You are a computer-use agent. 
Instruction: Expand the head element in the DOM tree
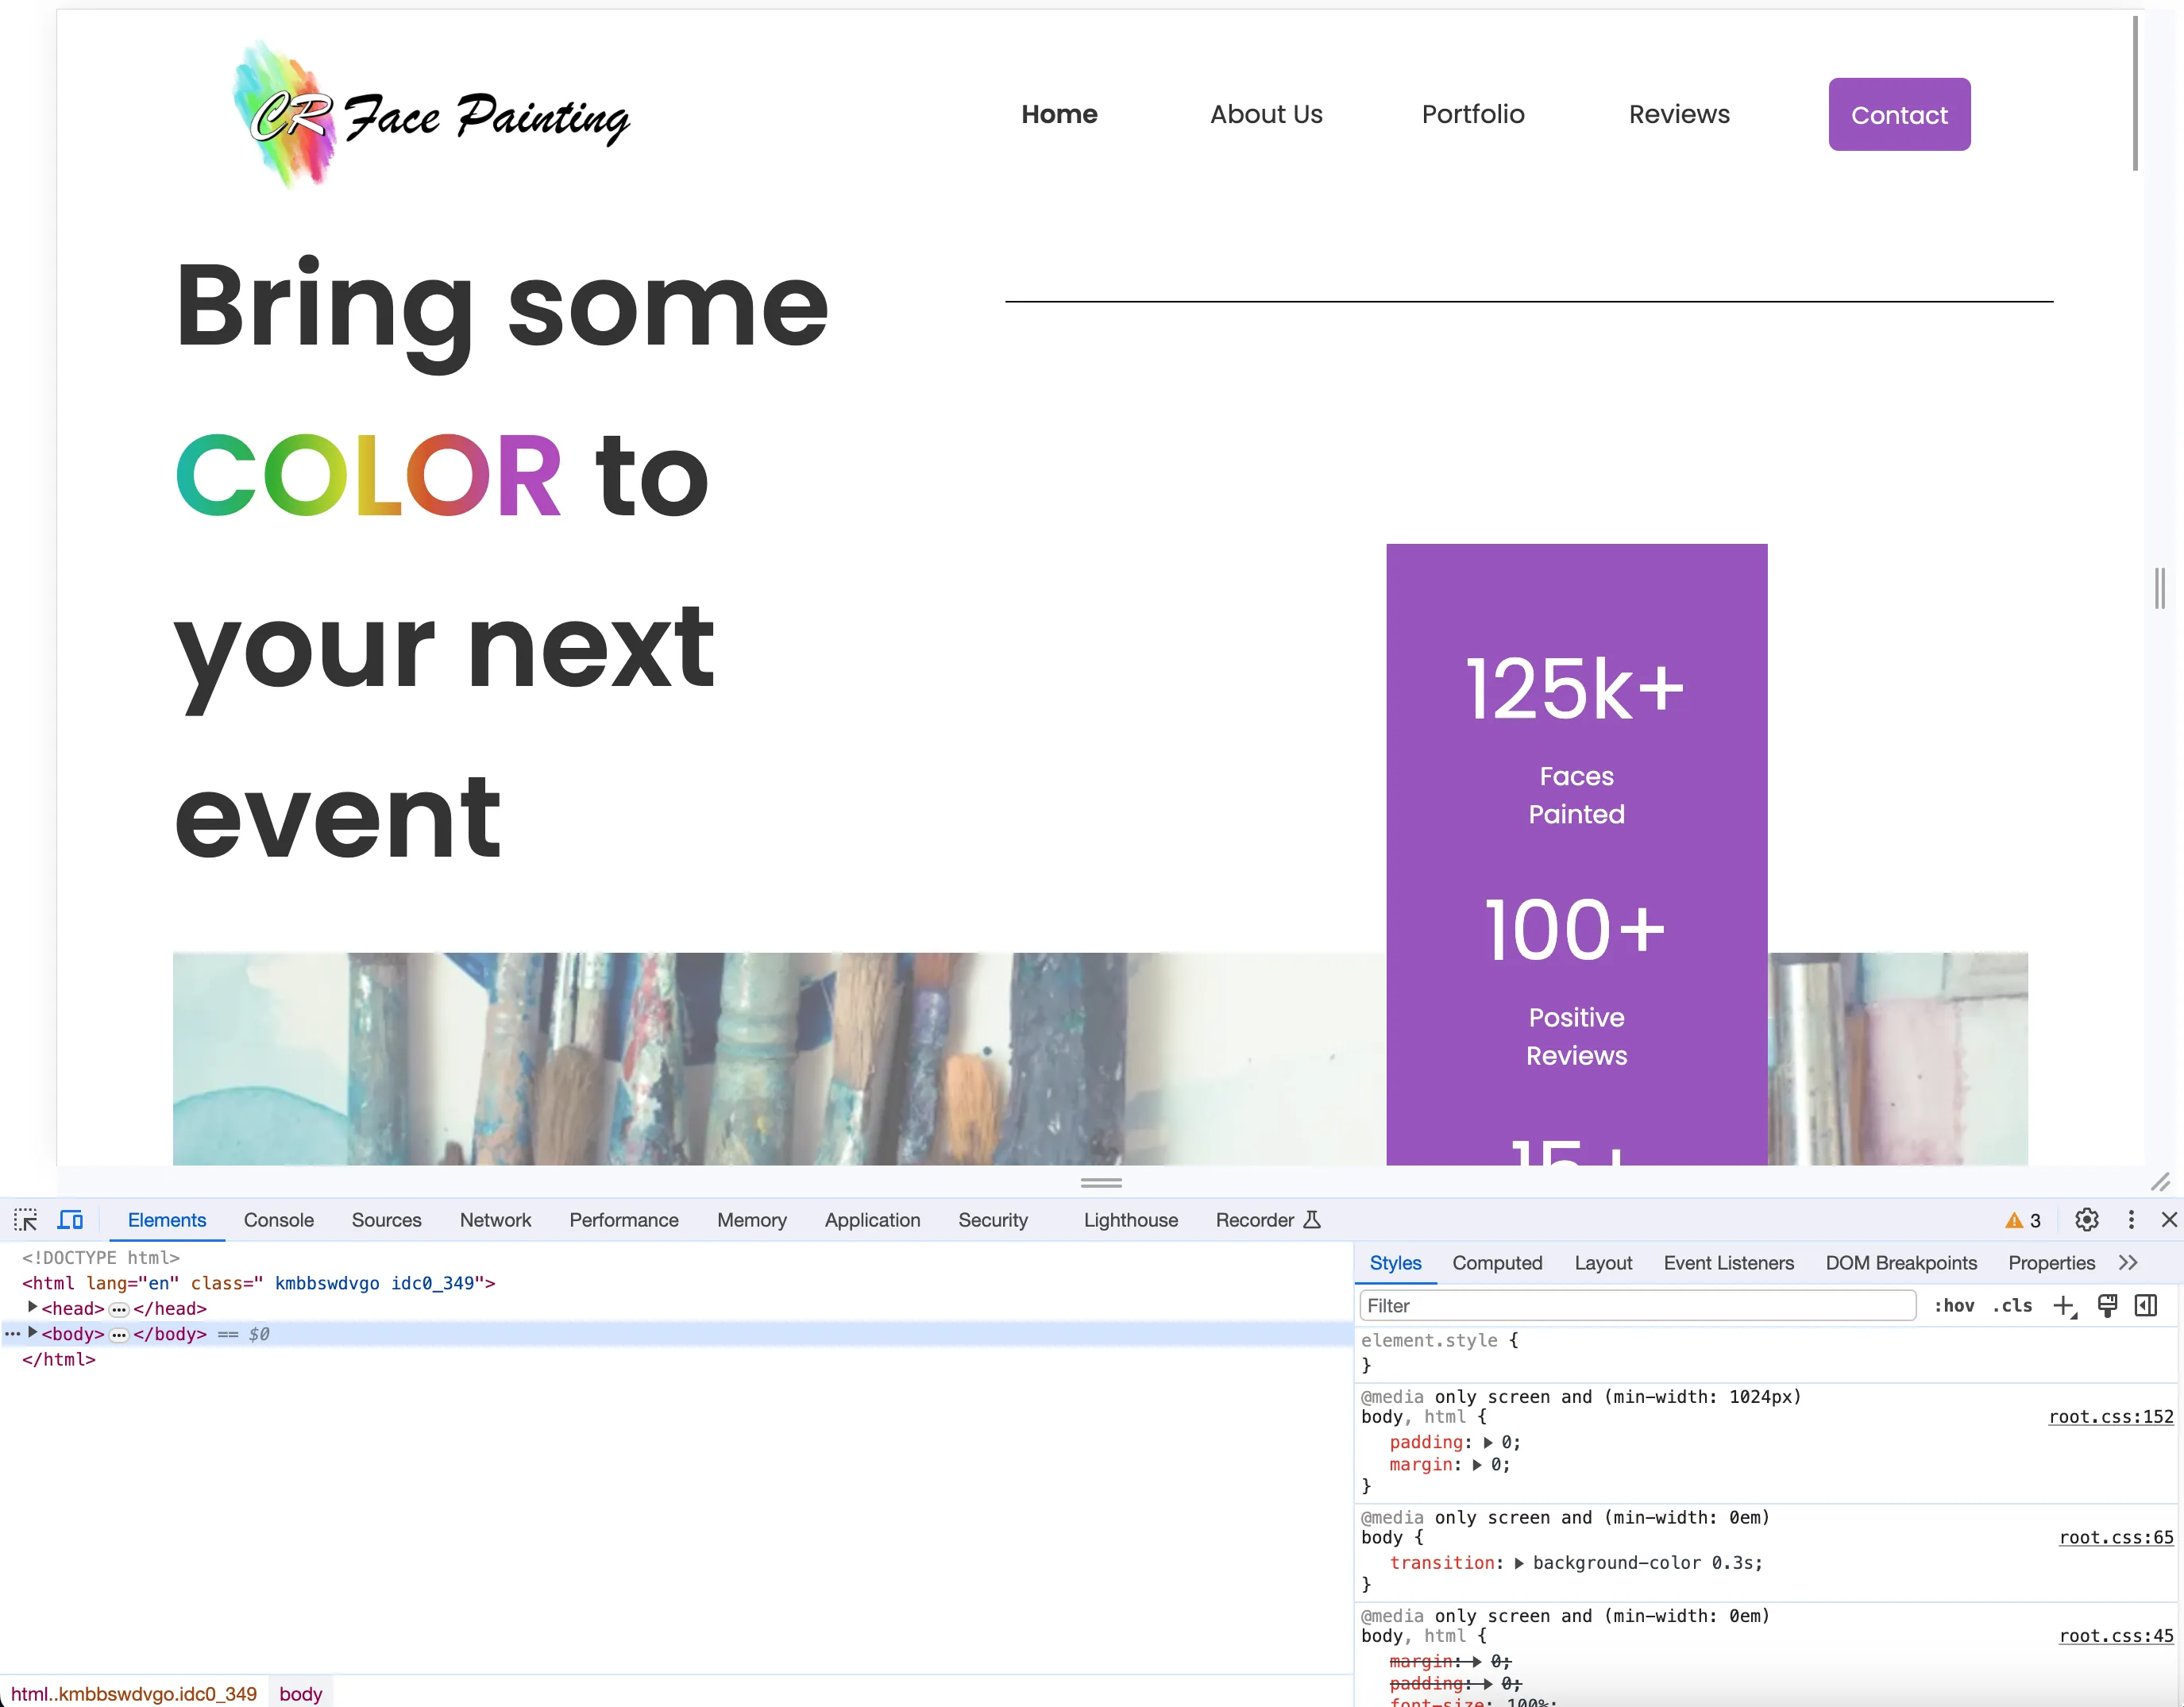pos(31,1308)
